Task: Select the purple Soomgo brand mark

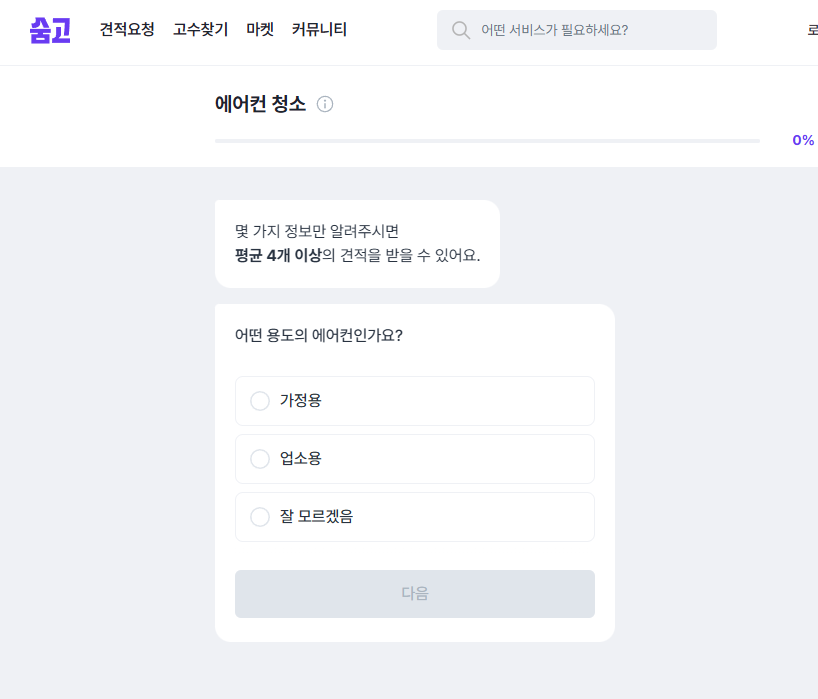Action: 50,30
